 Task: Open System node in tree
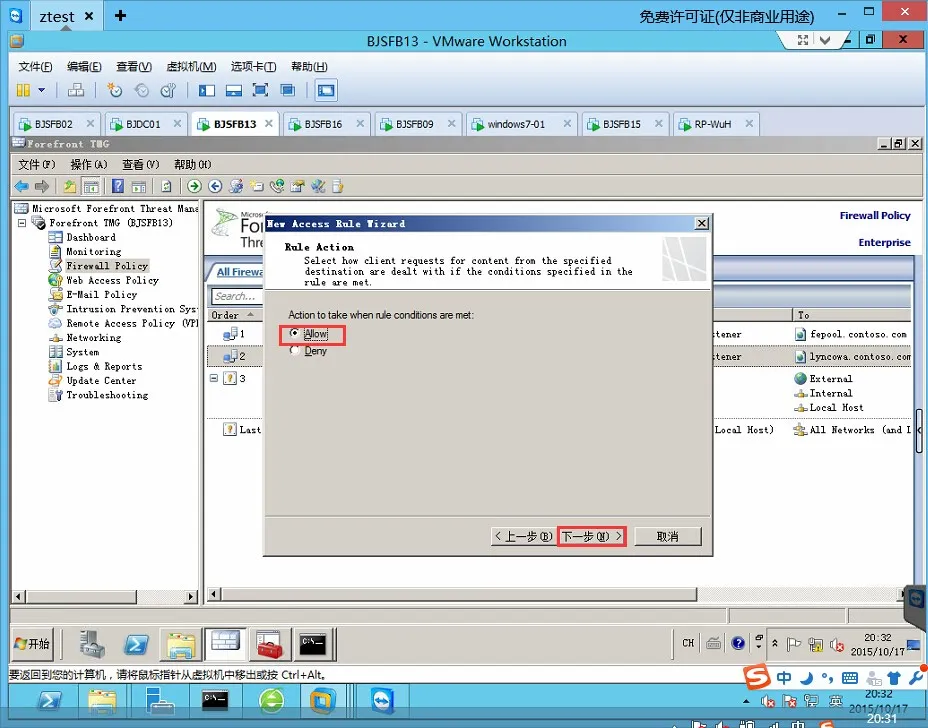point(83,352)
